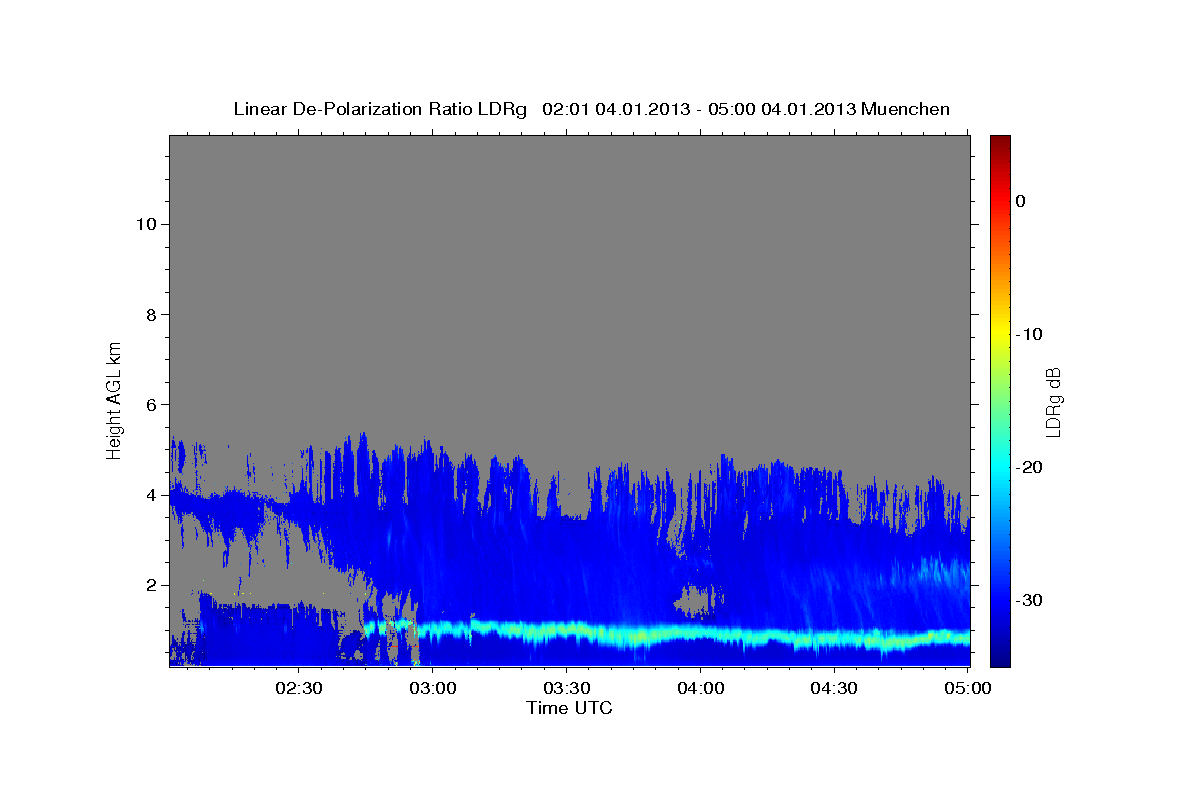Screen dimensions: 1200x800
Task: Click the small gray gap in blue cloud near 04:00
Action: [697, 600]
